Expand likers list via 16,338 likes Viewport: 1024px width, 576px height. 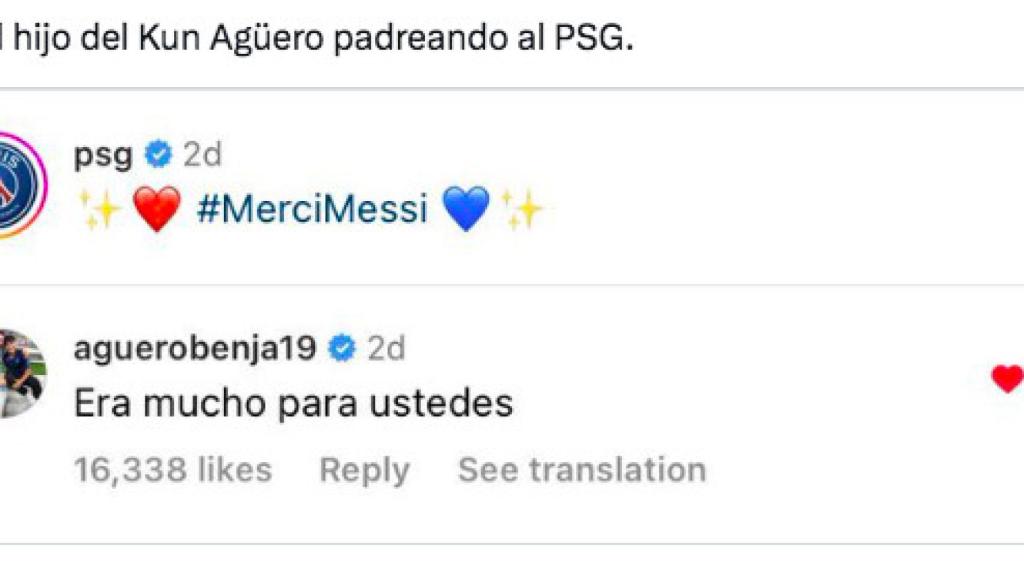pos(172,467)
